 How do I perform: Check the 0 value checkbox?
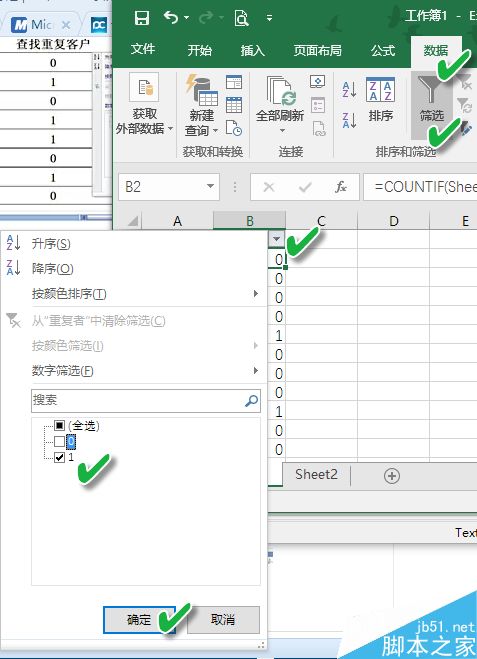(x=59, y=441)
